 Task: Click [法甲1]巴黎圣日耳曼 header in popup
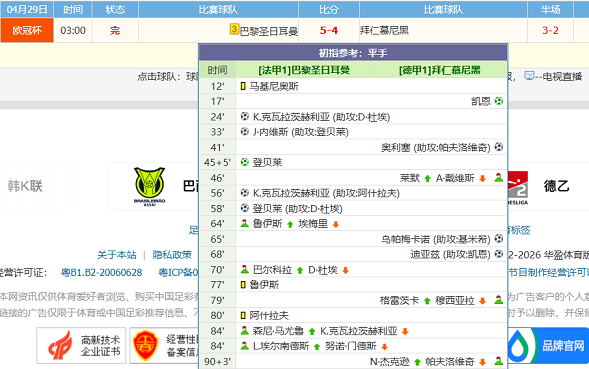coord(304,70)
